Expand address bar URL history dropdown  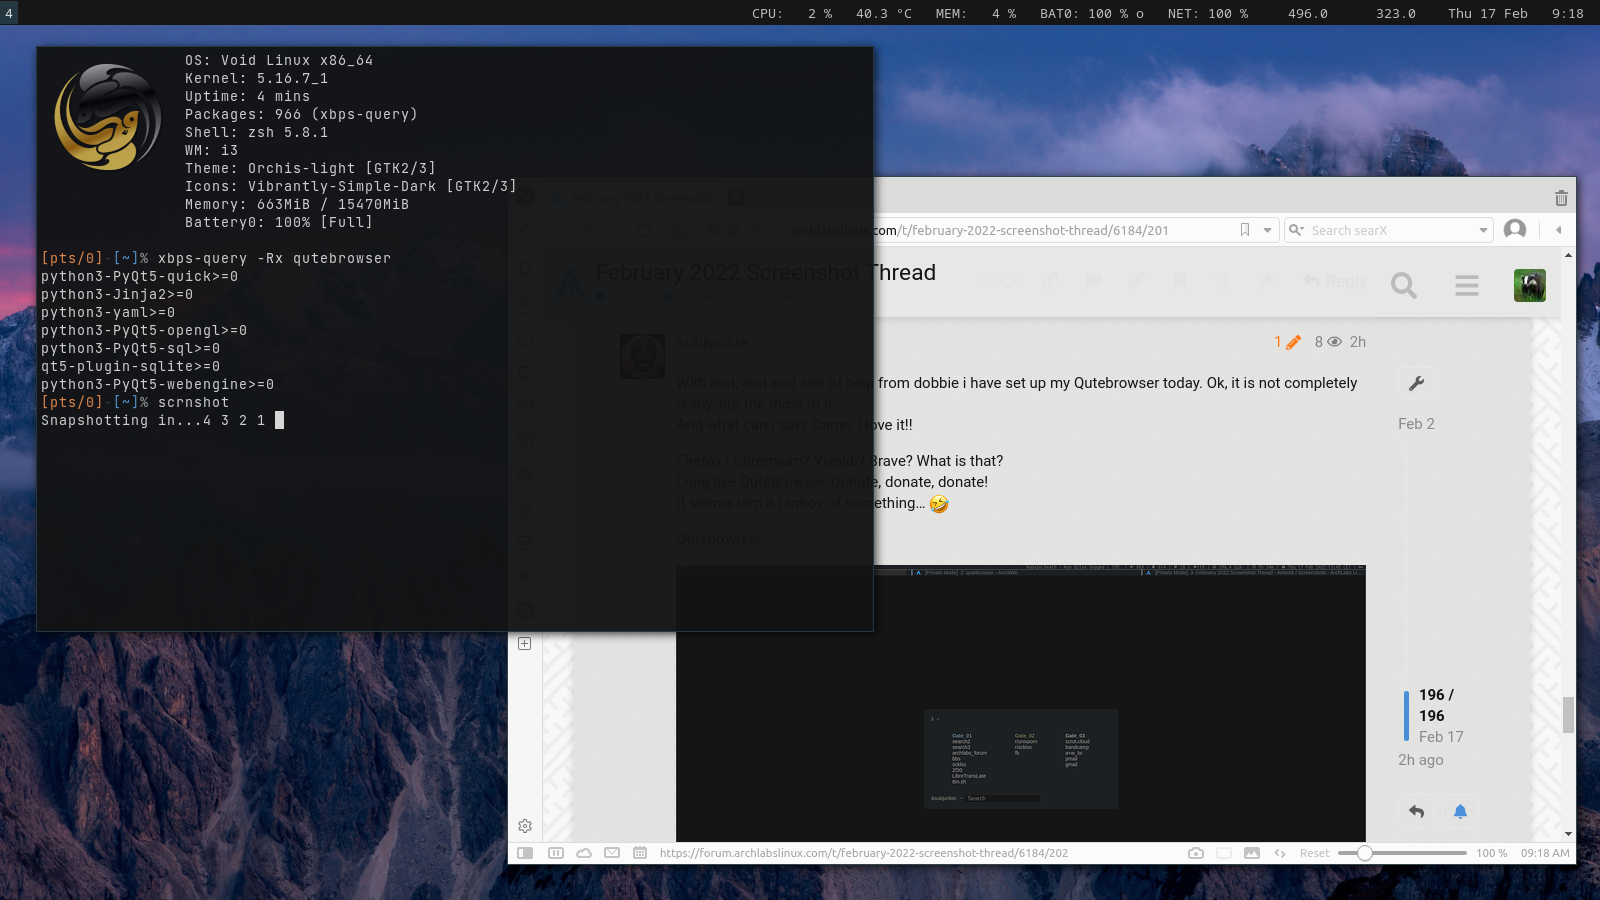click(1267, 230)
